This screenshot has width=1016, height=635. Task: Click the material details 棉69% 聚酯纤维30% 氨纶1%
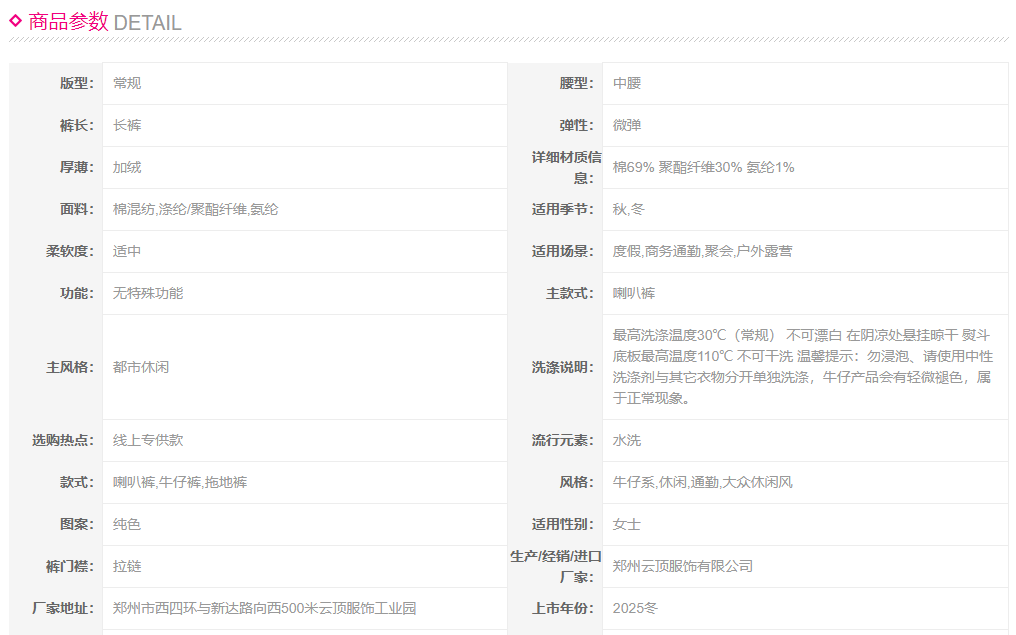703,167
